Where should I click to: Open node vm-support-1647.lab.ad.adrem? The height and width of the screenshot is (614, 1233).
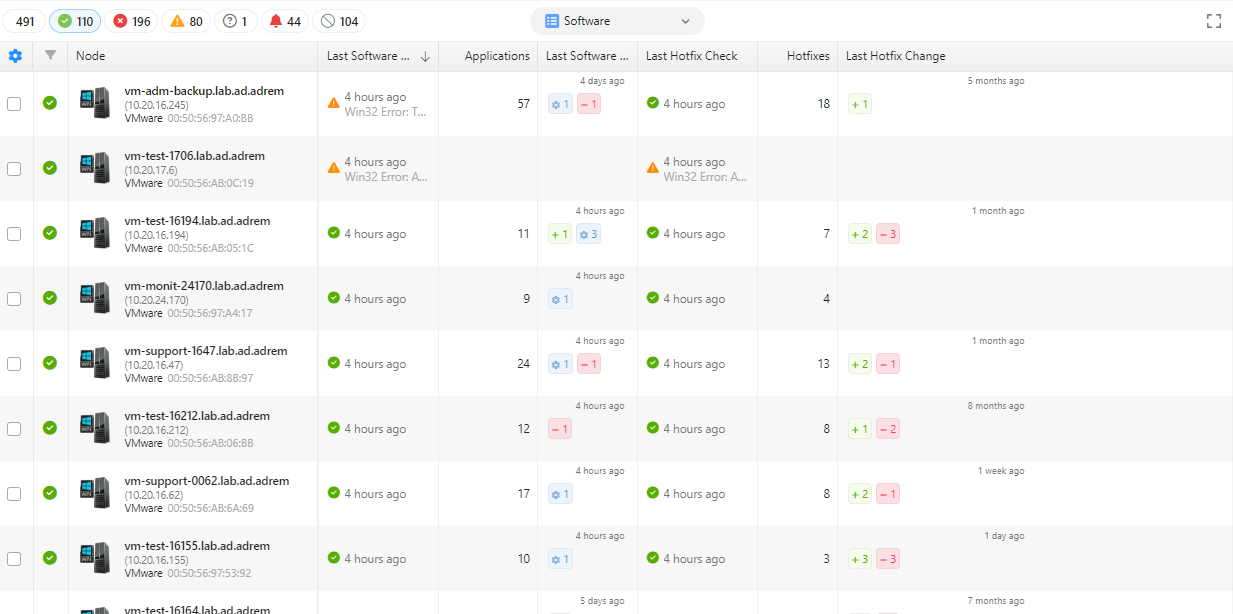[206, 351]
